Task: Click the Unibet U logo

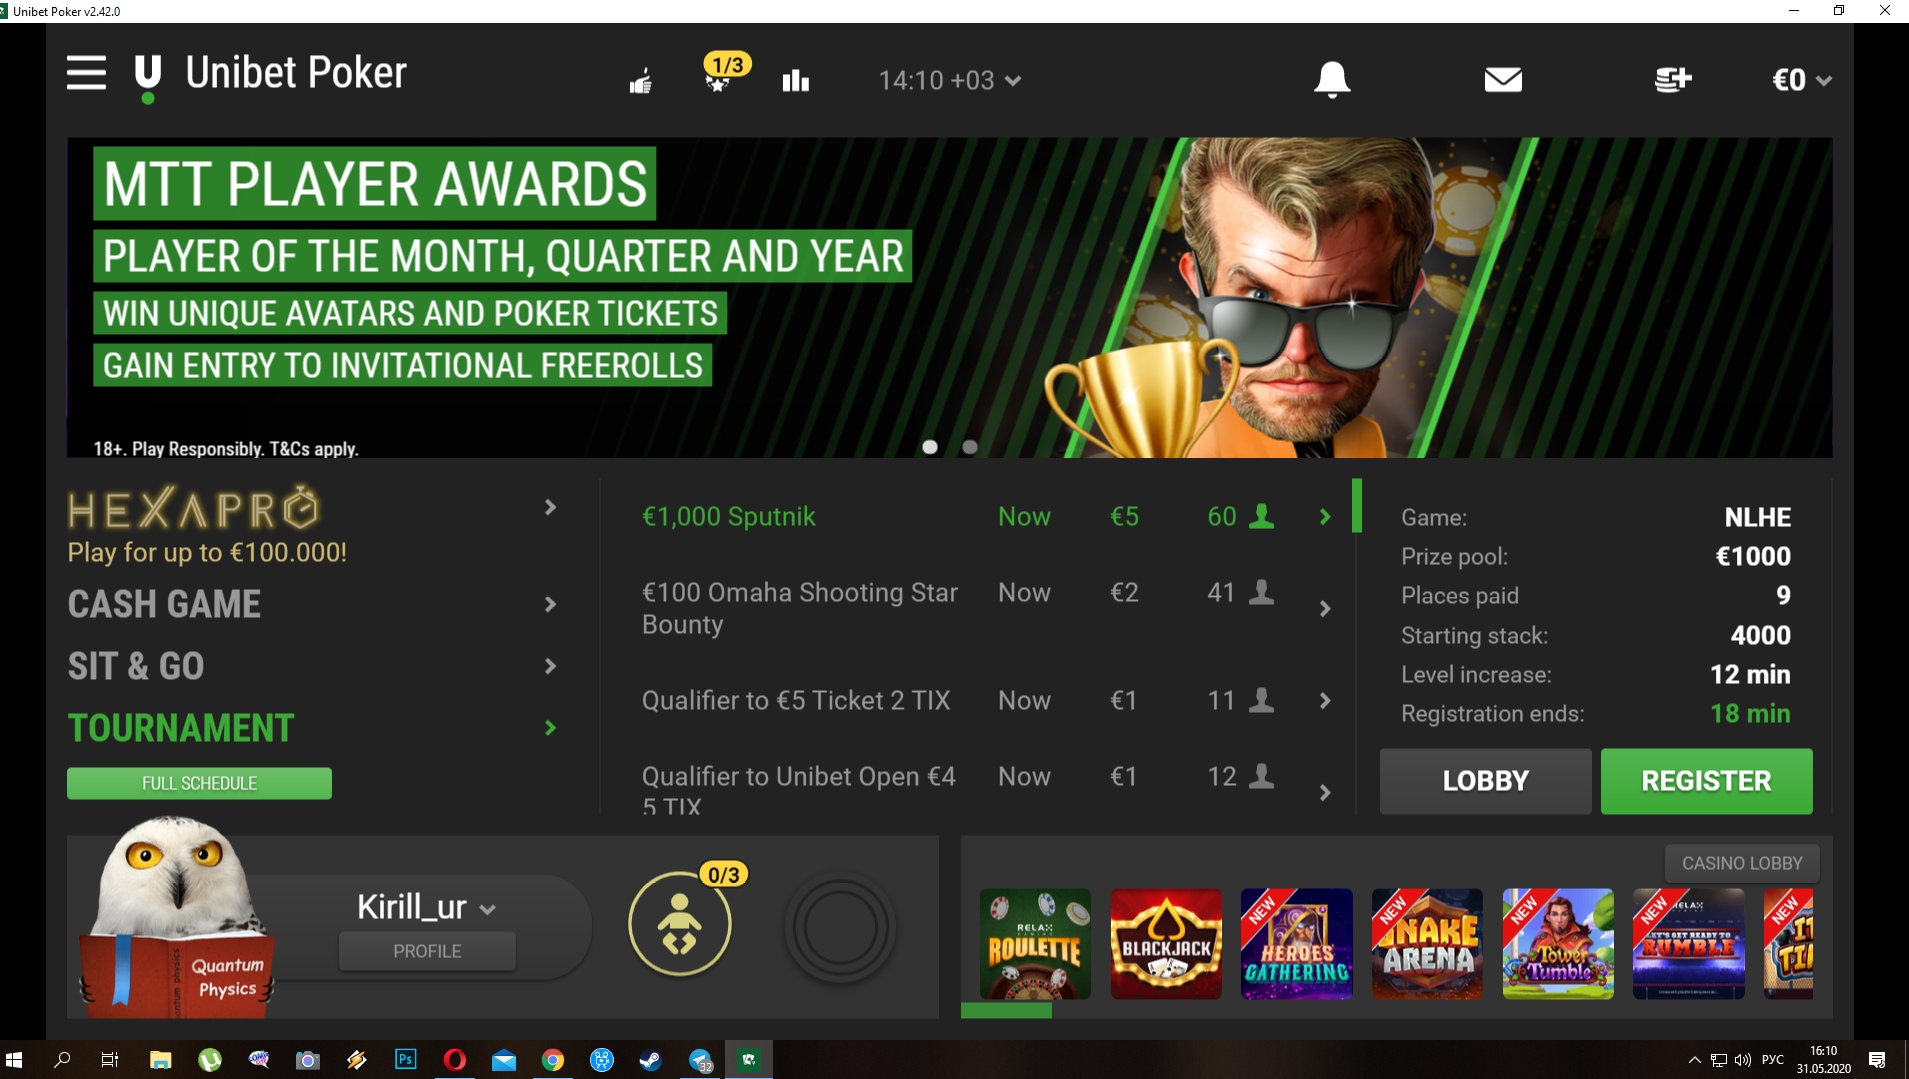Action: [148, 77]
